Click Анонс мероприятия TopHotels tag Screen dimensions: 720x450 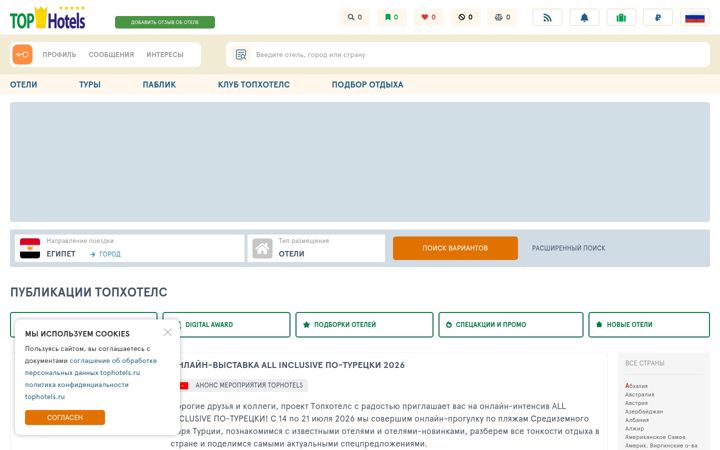(x=249, y=385)
